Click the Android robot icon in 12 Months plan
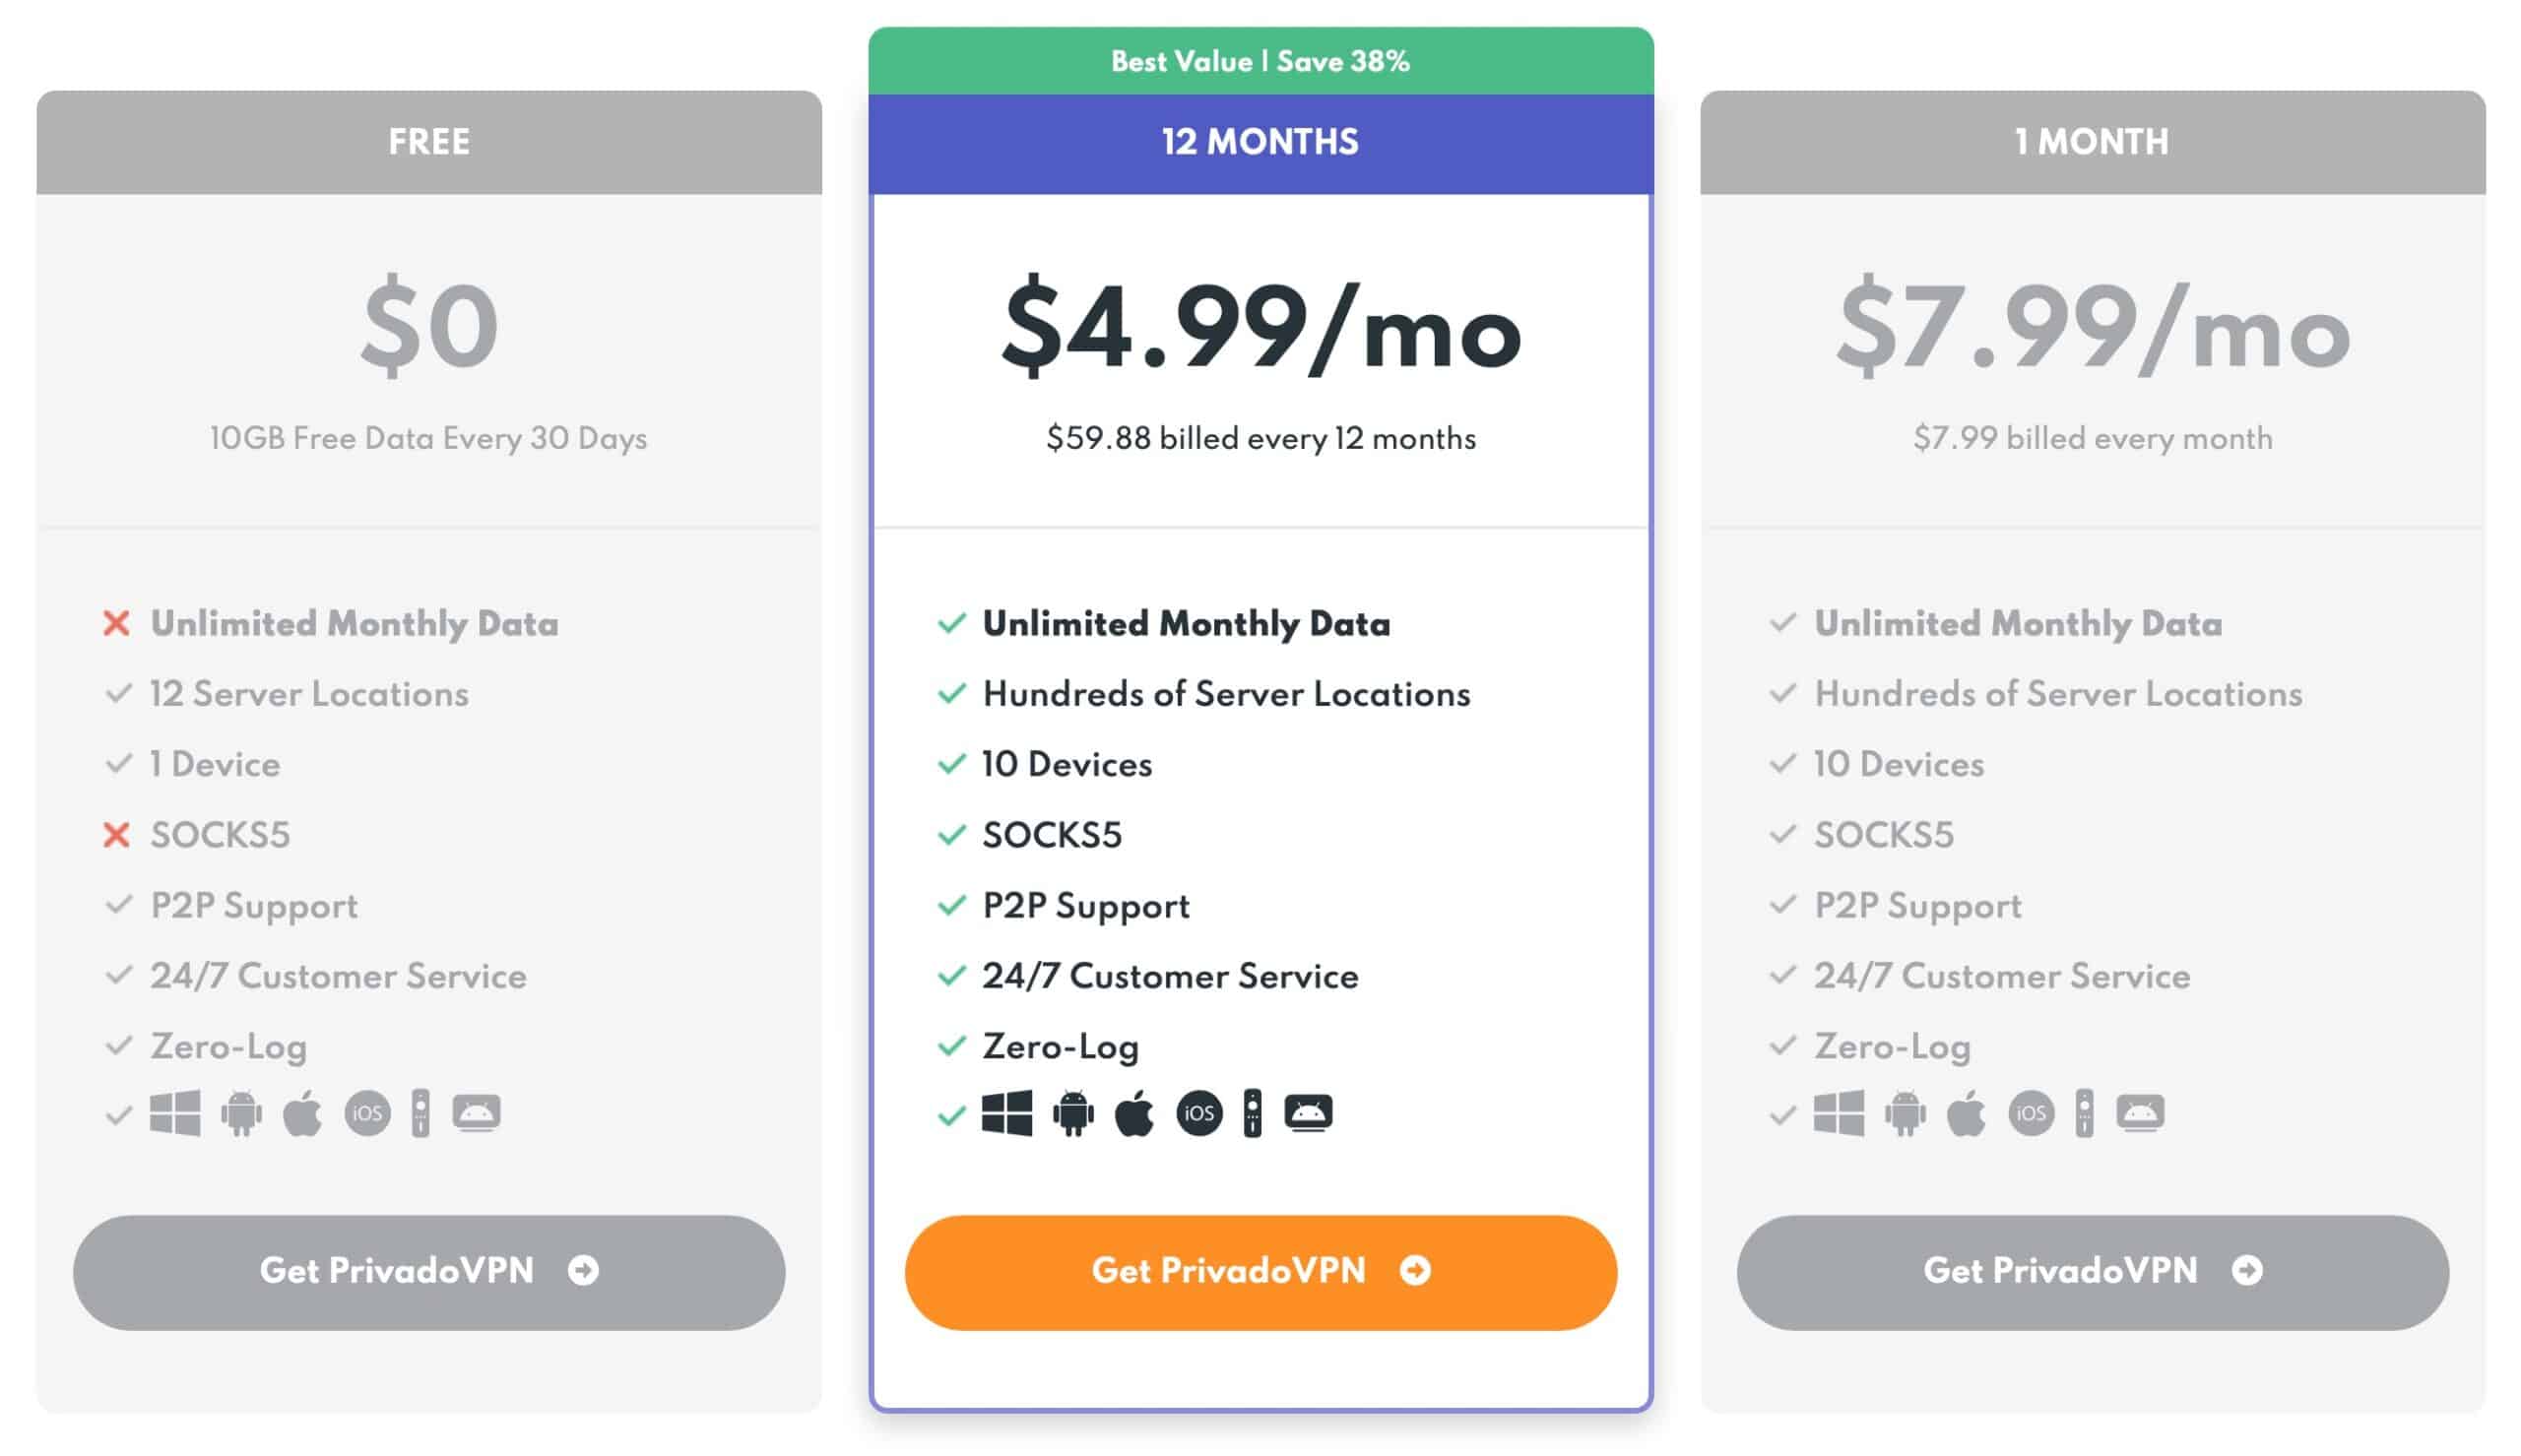The width and height of the screenshot is (2521, 1456). coord(1073,1113)
